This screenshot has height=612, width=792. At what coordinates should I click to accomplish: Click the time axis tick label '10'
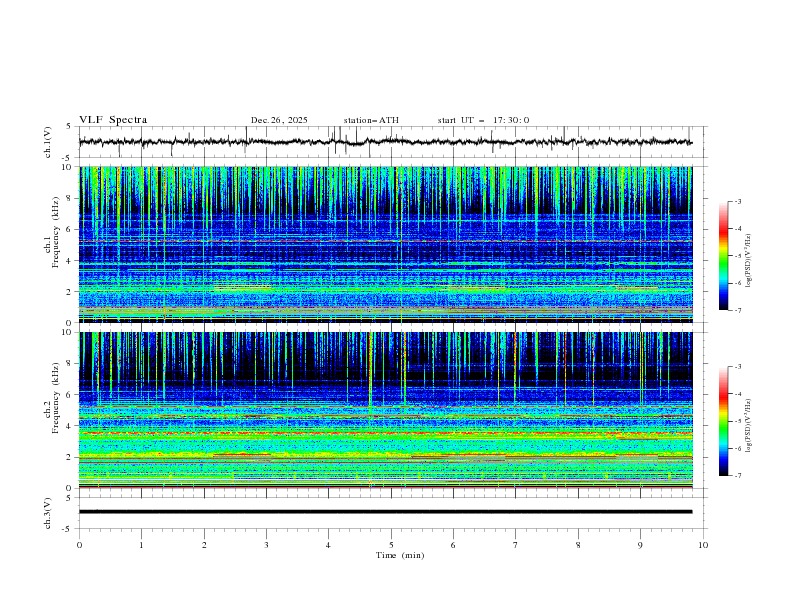pyautogui.click(x=703, y=545)
